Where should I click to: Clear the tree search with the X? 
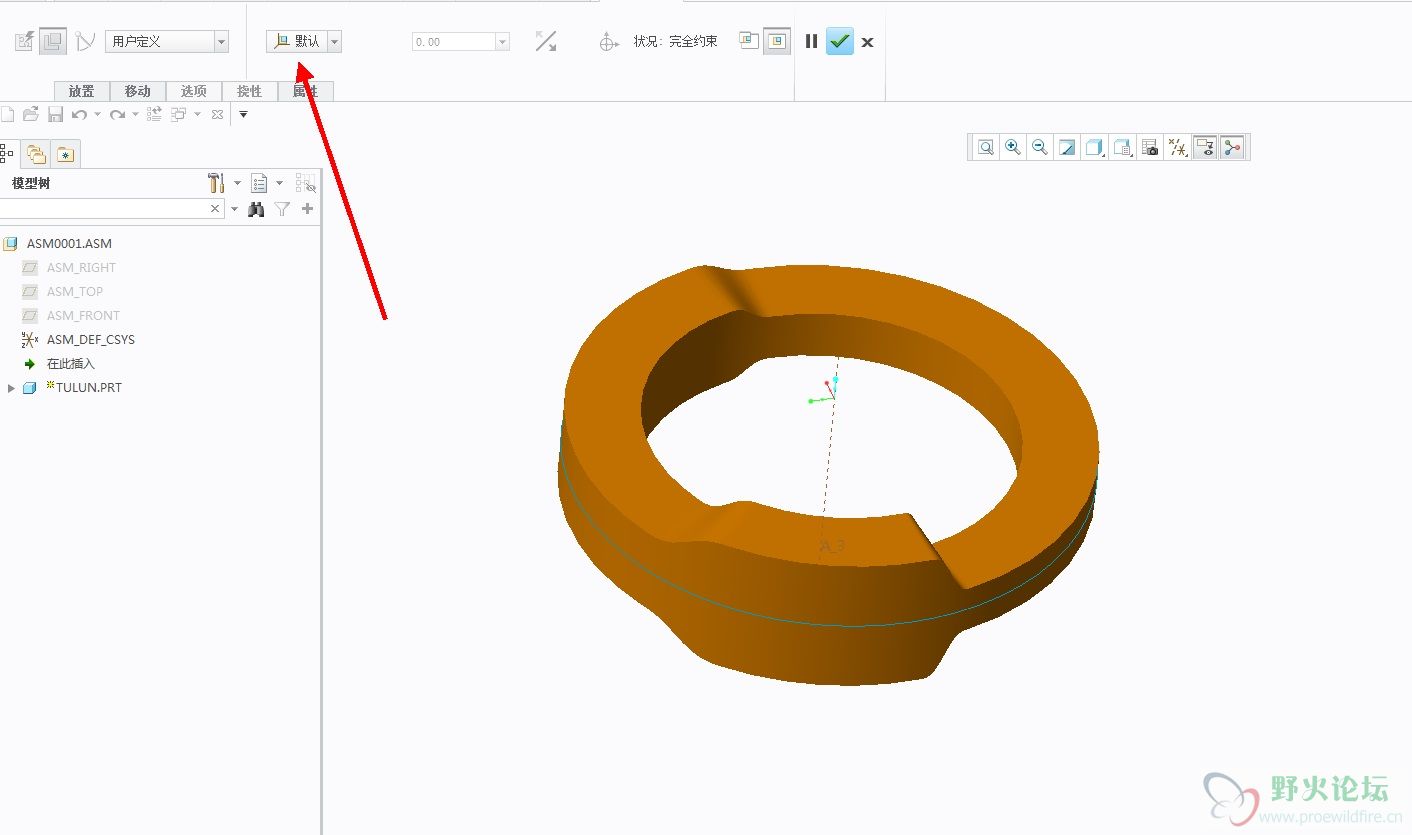(215, 209)
